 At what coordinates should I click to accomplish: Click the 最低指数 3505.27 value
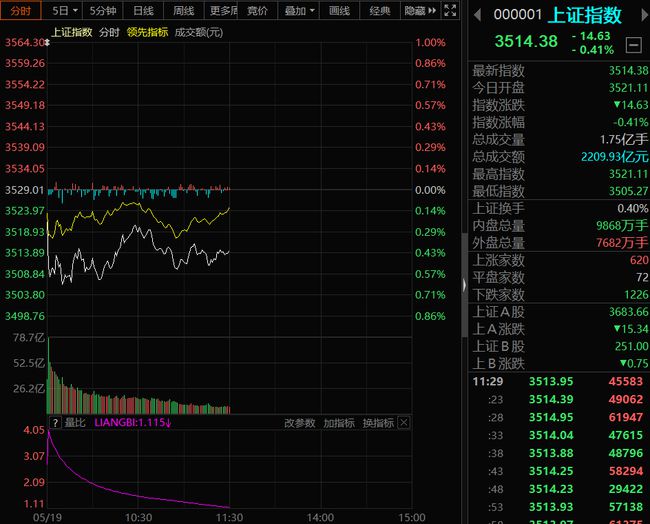(628, 191)
